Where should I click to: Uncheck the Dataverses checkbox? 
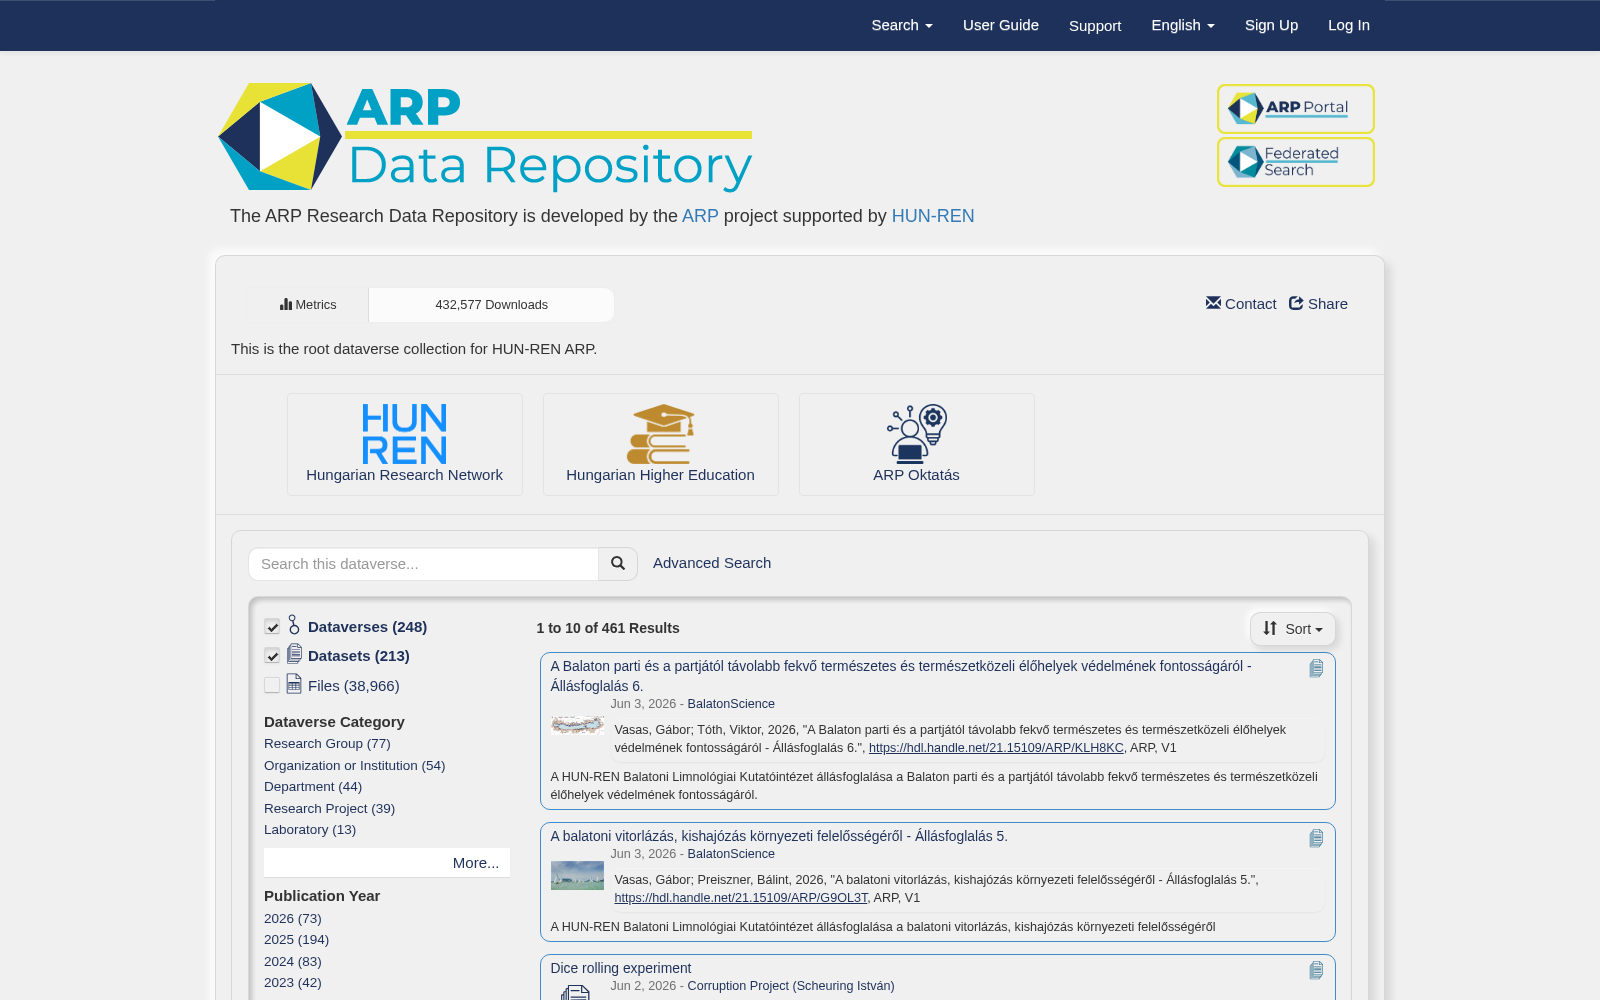(272, 627)
